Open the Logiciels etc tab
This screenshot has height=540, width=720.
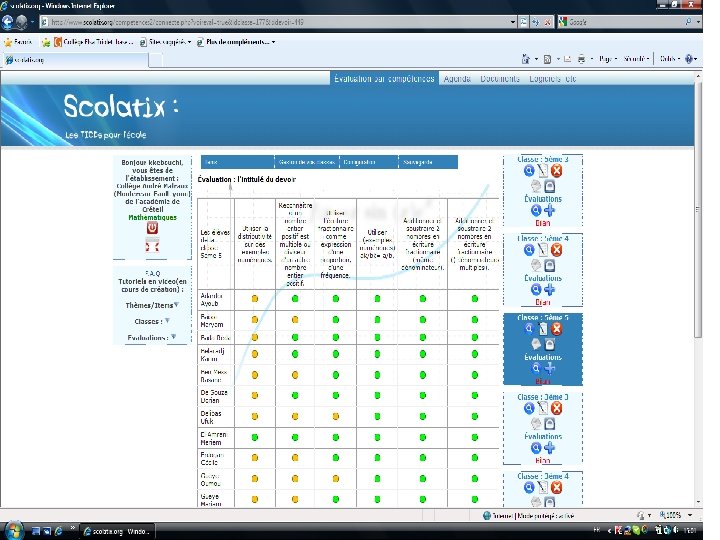pos(552,79)
